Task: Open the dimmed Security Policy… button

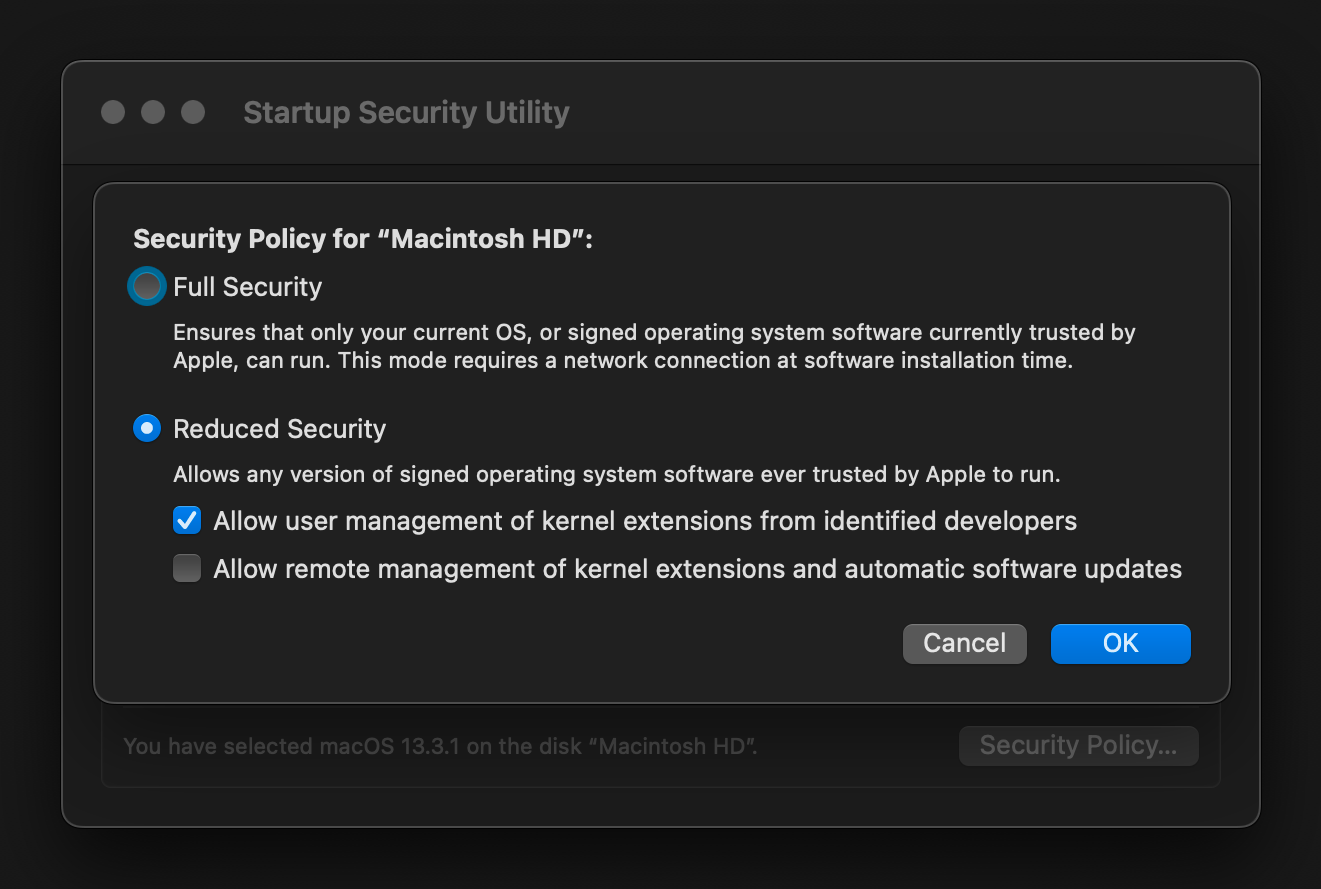Action: point(1078,746)
